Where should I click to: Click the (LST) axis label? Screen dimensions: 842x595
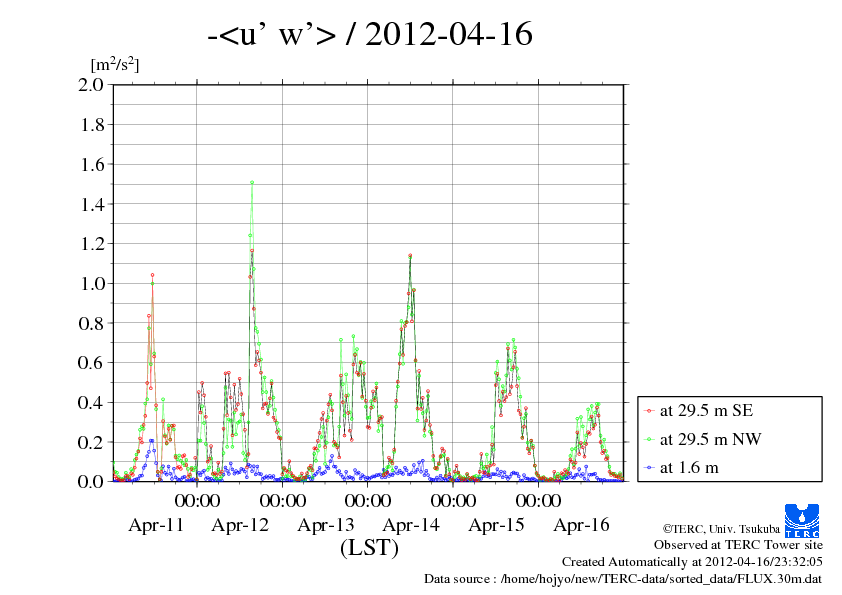coord(369,548)
